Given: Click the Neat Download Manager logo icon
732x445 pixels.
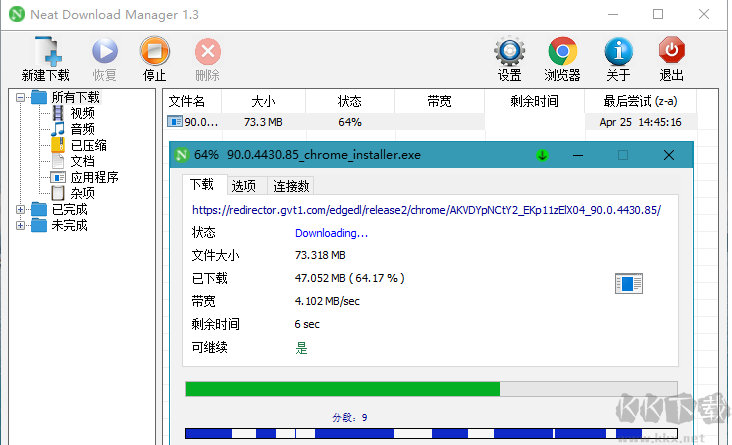Looking at the screenshot, I should 17,14.
